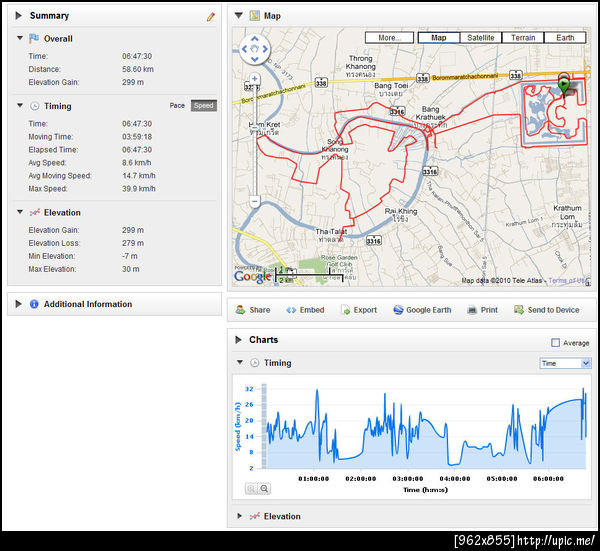
Task: Click the Embed code icon
Action: click(291, 310)
